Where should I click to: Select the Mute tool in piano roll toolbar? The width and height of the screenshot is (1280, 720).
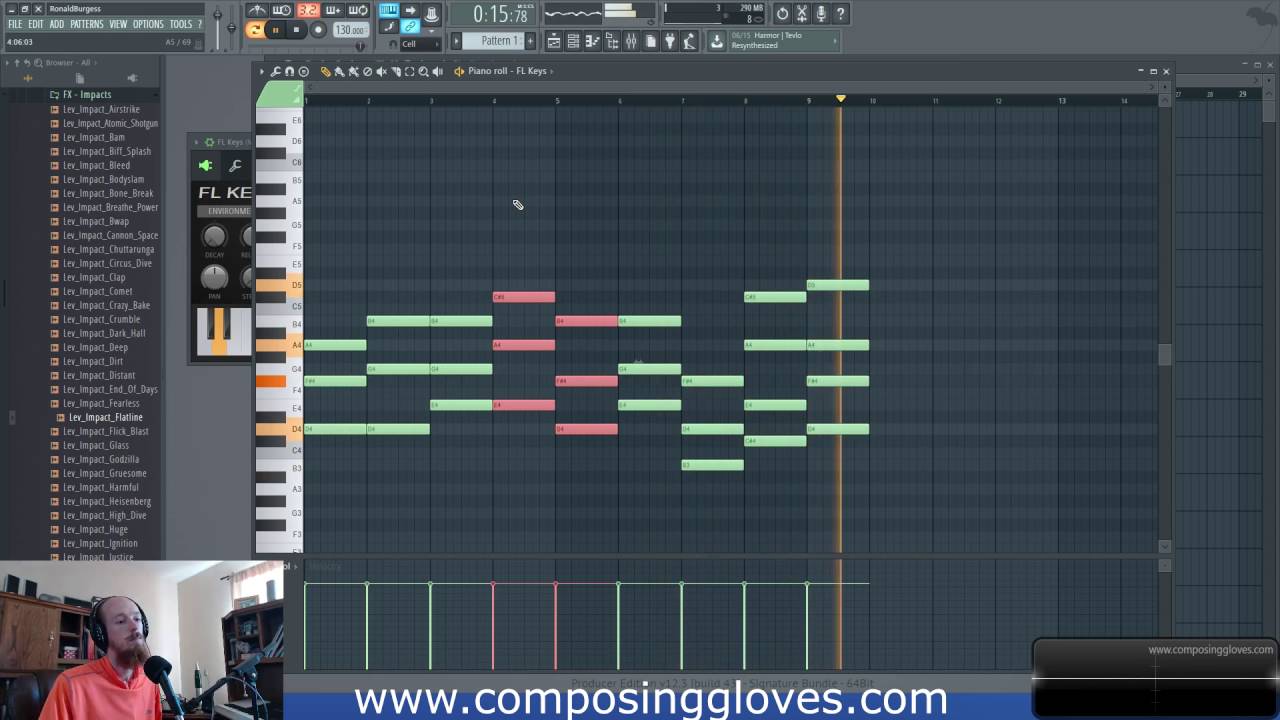point(381,71)
